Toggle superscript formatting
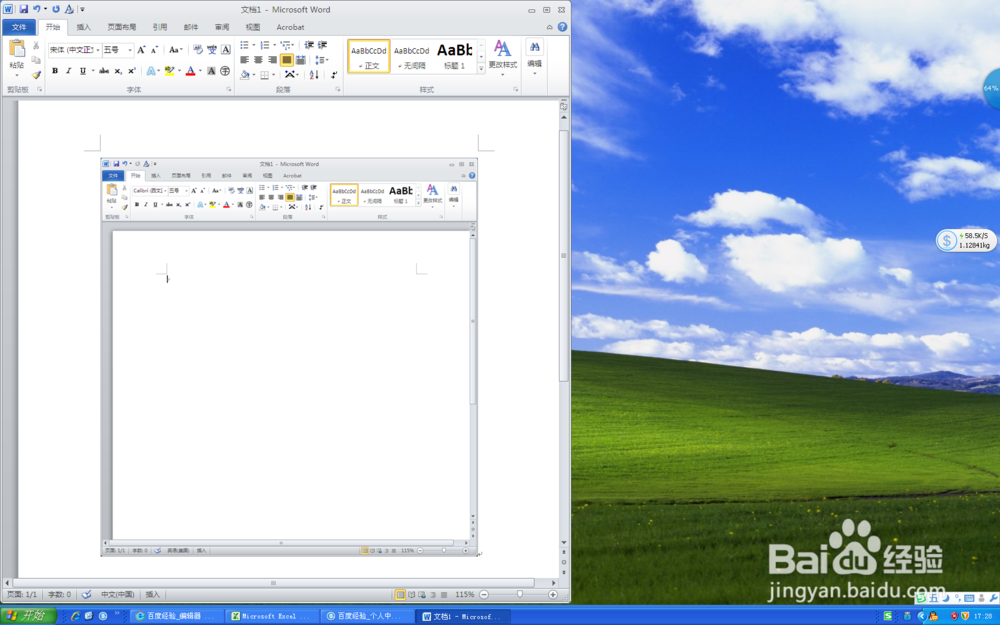 tap(131, 71)
